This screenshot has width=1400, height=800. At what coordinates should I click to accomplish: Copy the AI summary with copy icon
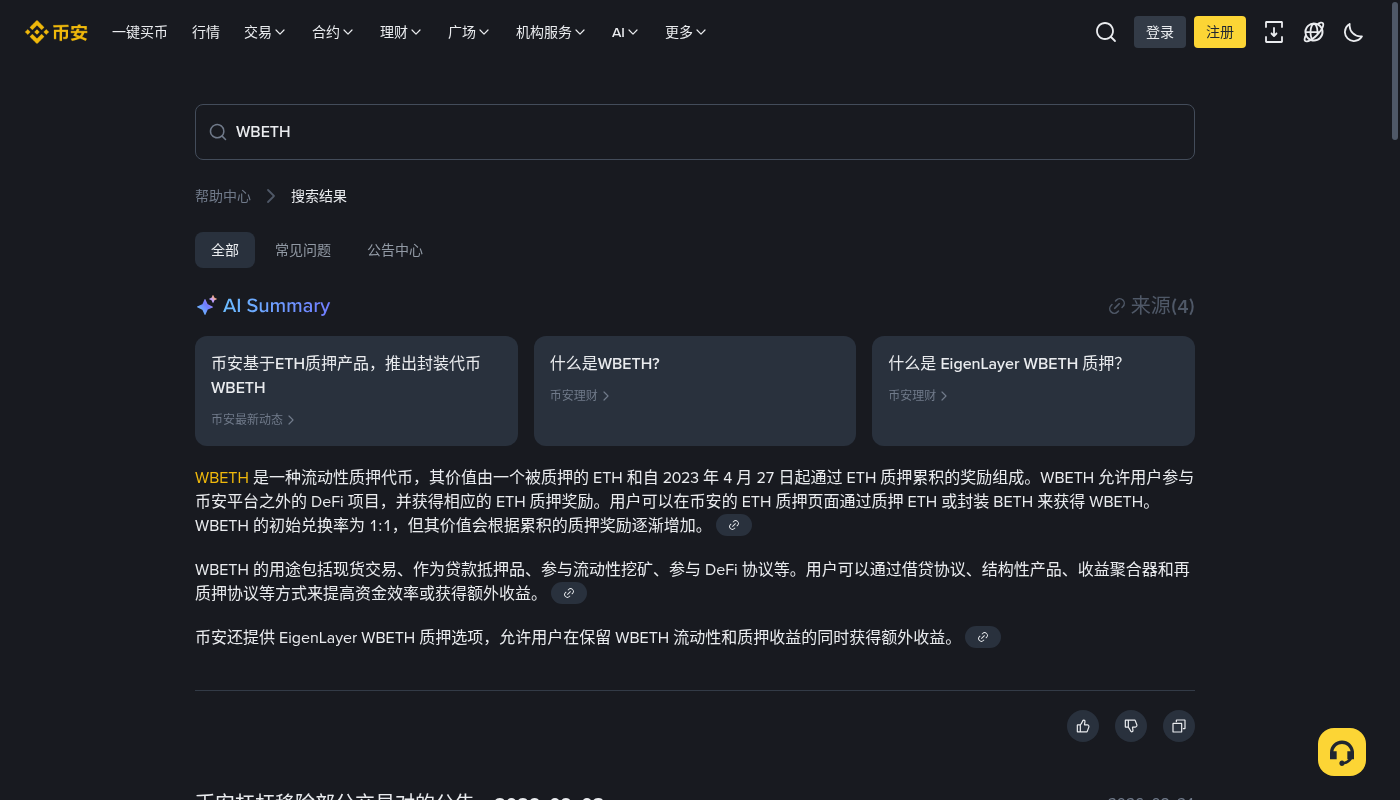1179,726
